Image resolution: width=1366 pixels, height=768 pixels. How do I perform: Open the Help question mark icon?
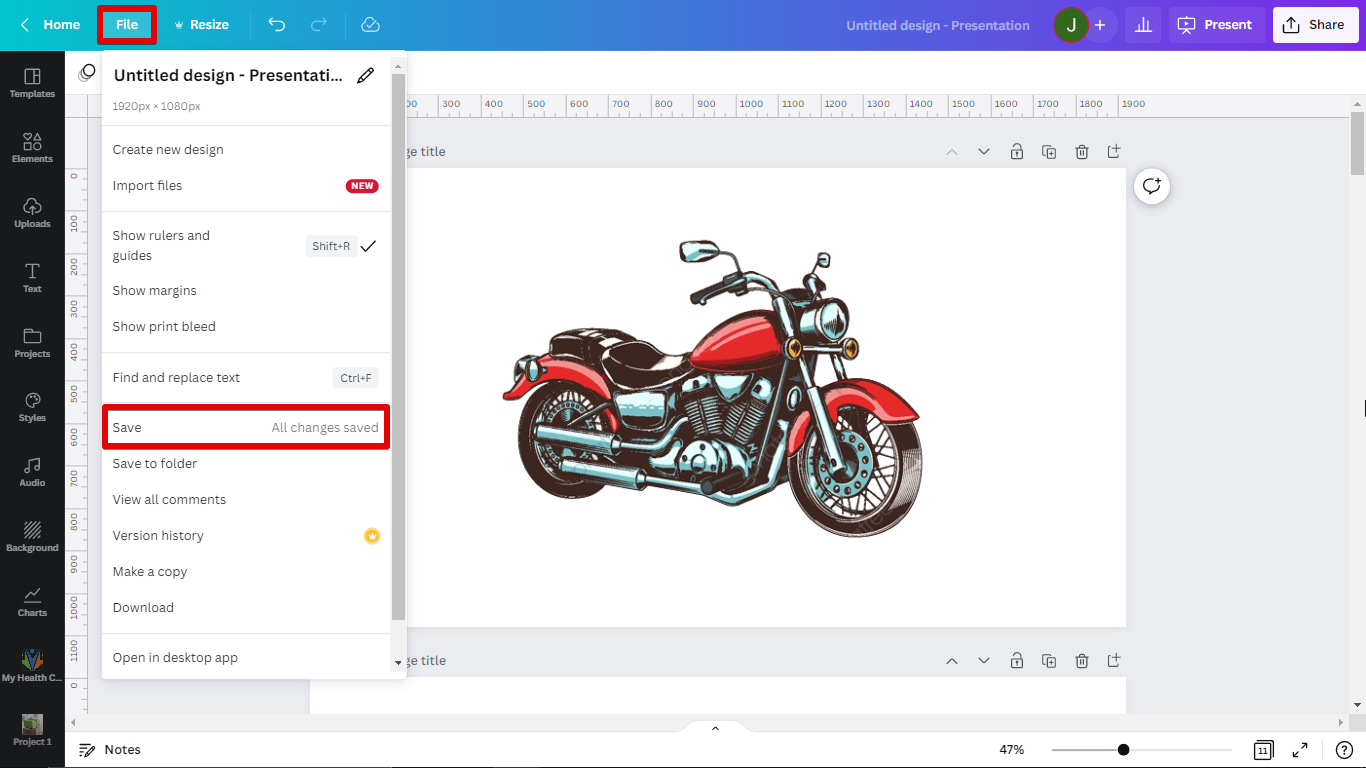point(1344,750)
